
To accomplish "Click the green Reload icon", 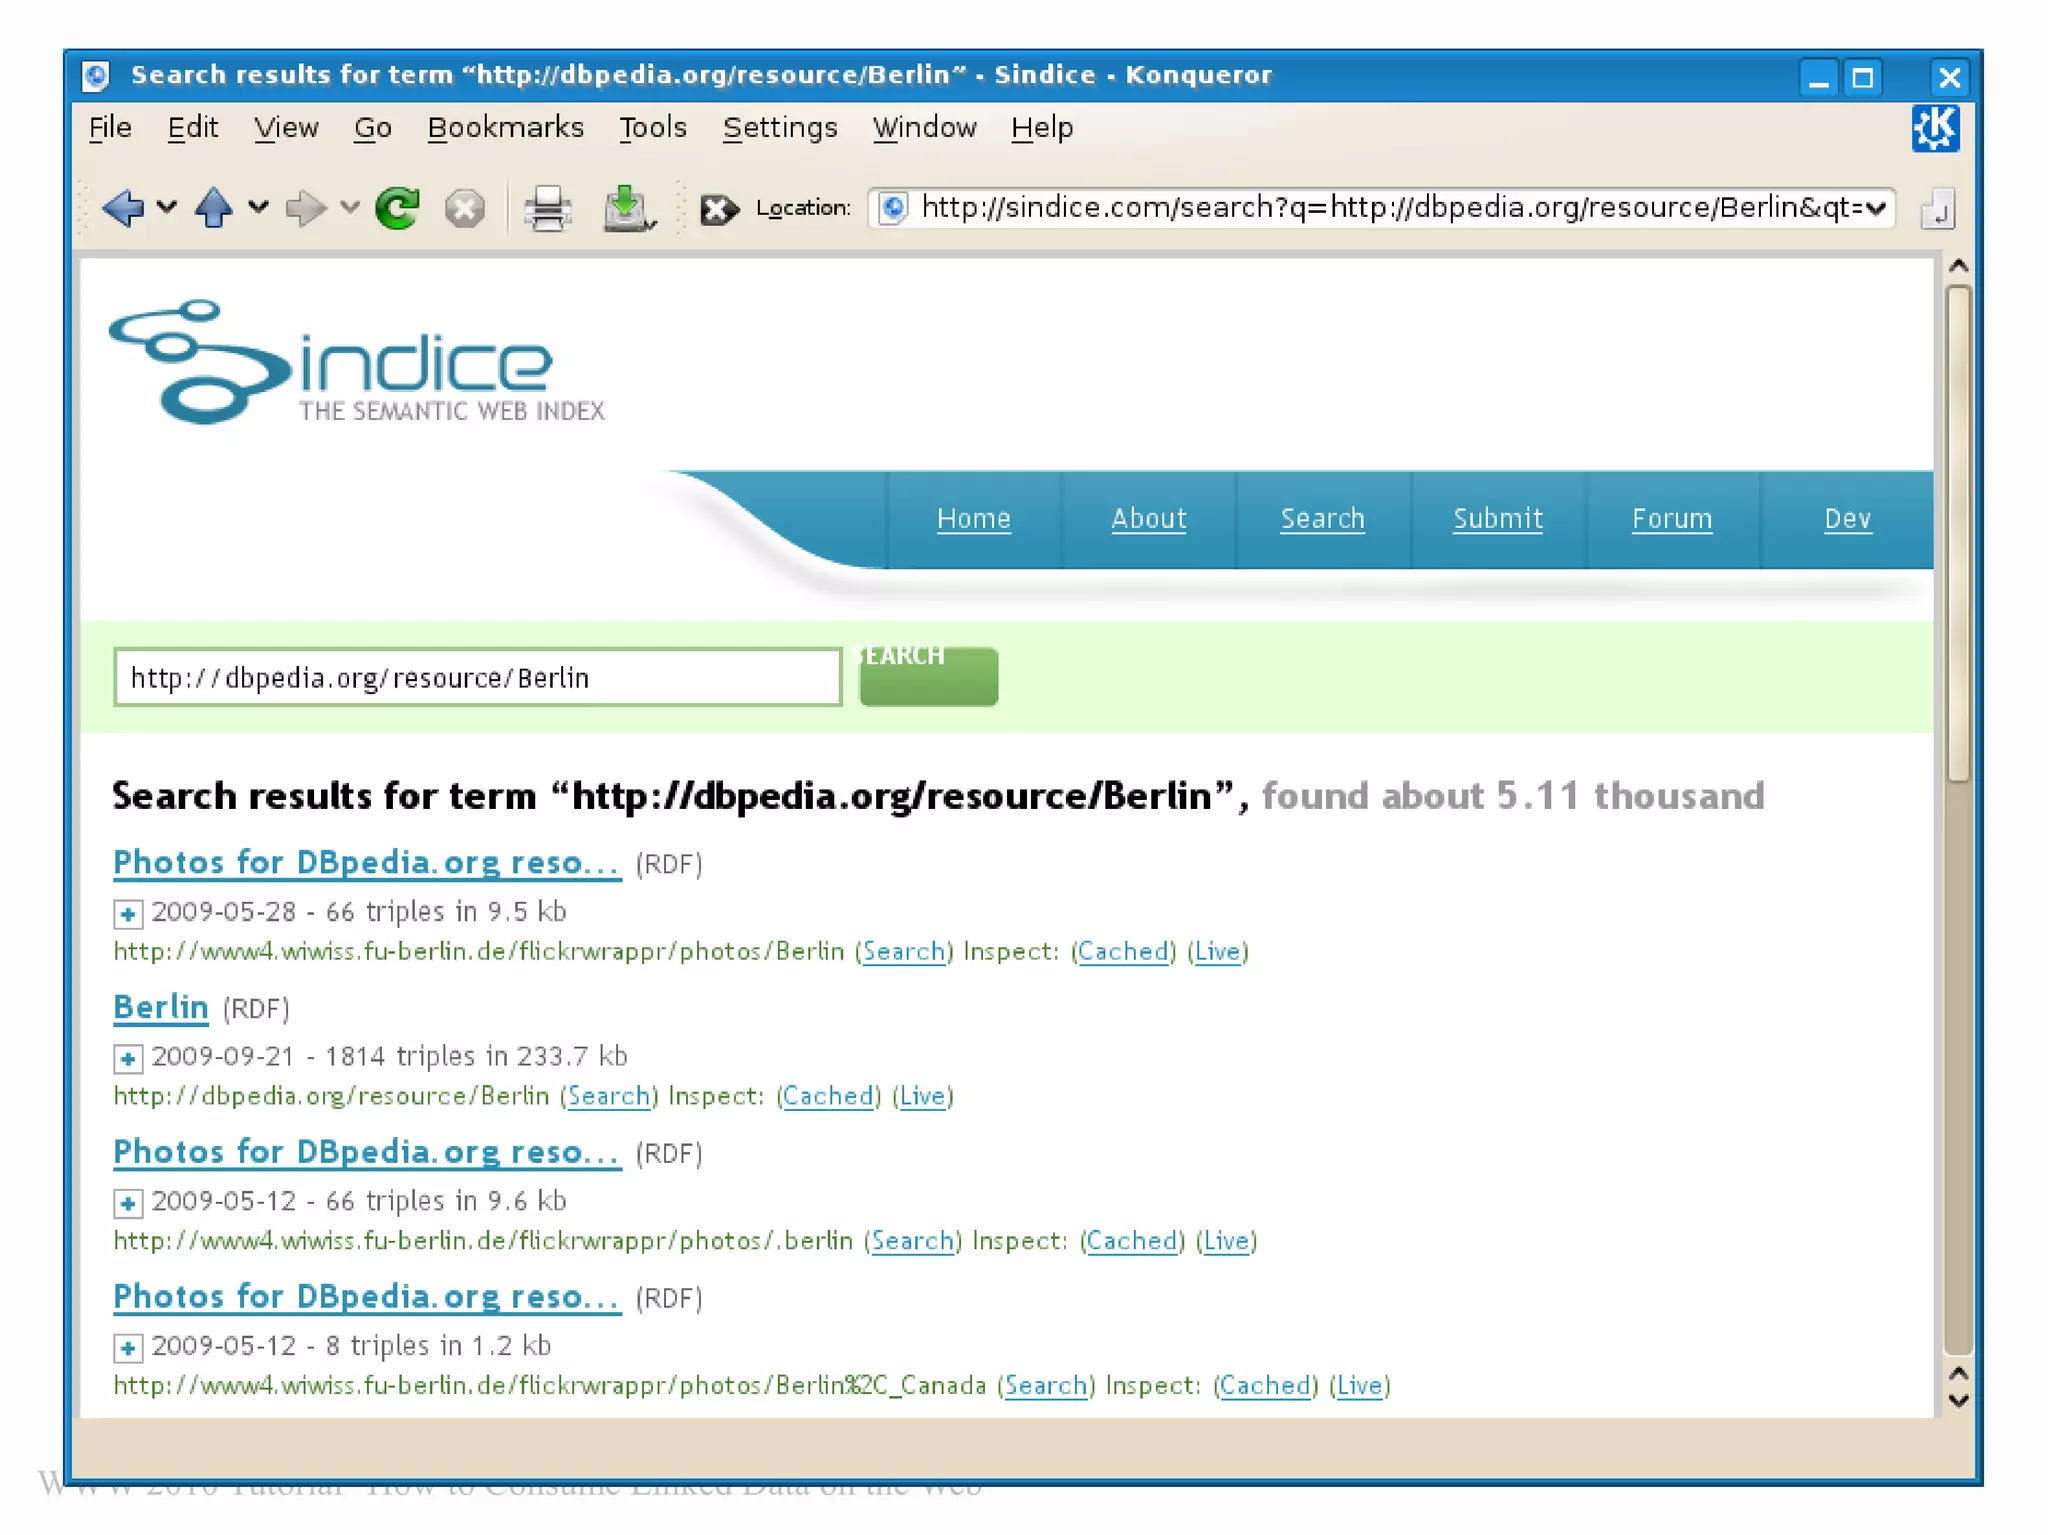I will coord(398,208).
